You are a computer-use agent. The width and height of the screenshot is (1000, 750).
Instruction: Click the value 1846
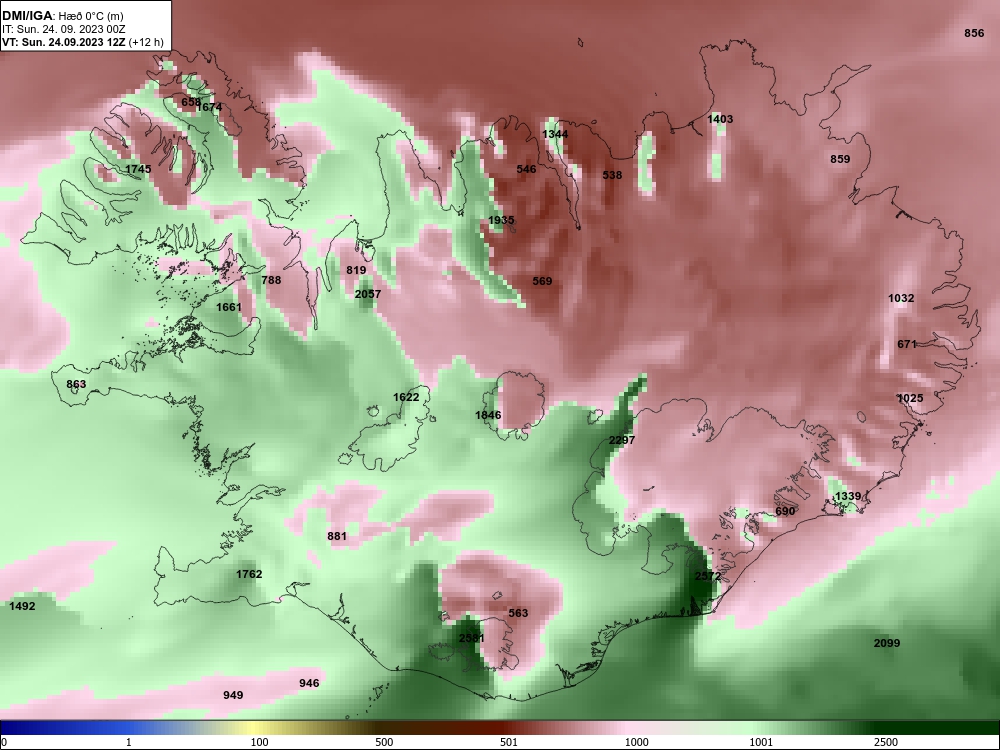point(488,415)
